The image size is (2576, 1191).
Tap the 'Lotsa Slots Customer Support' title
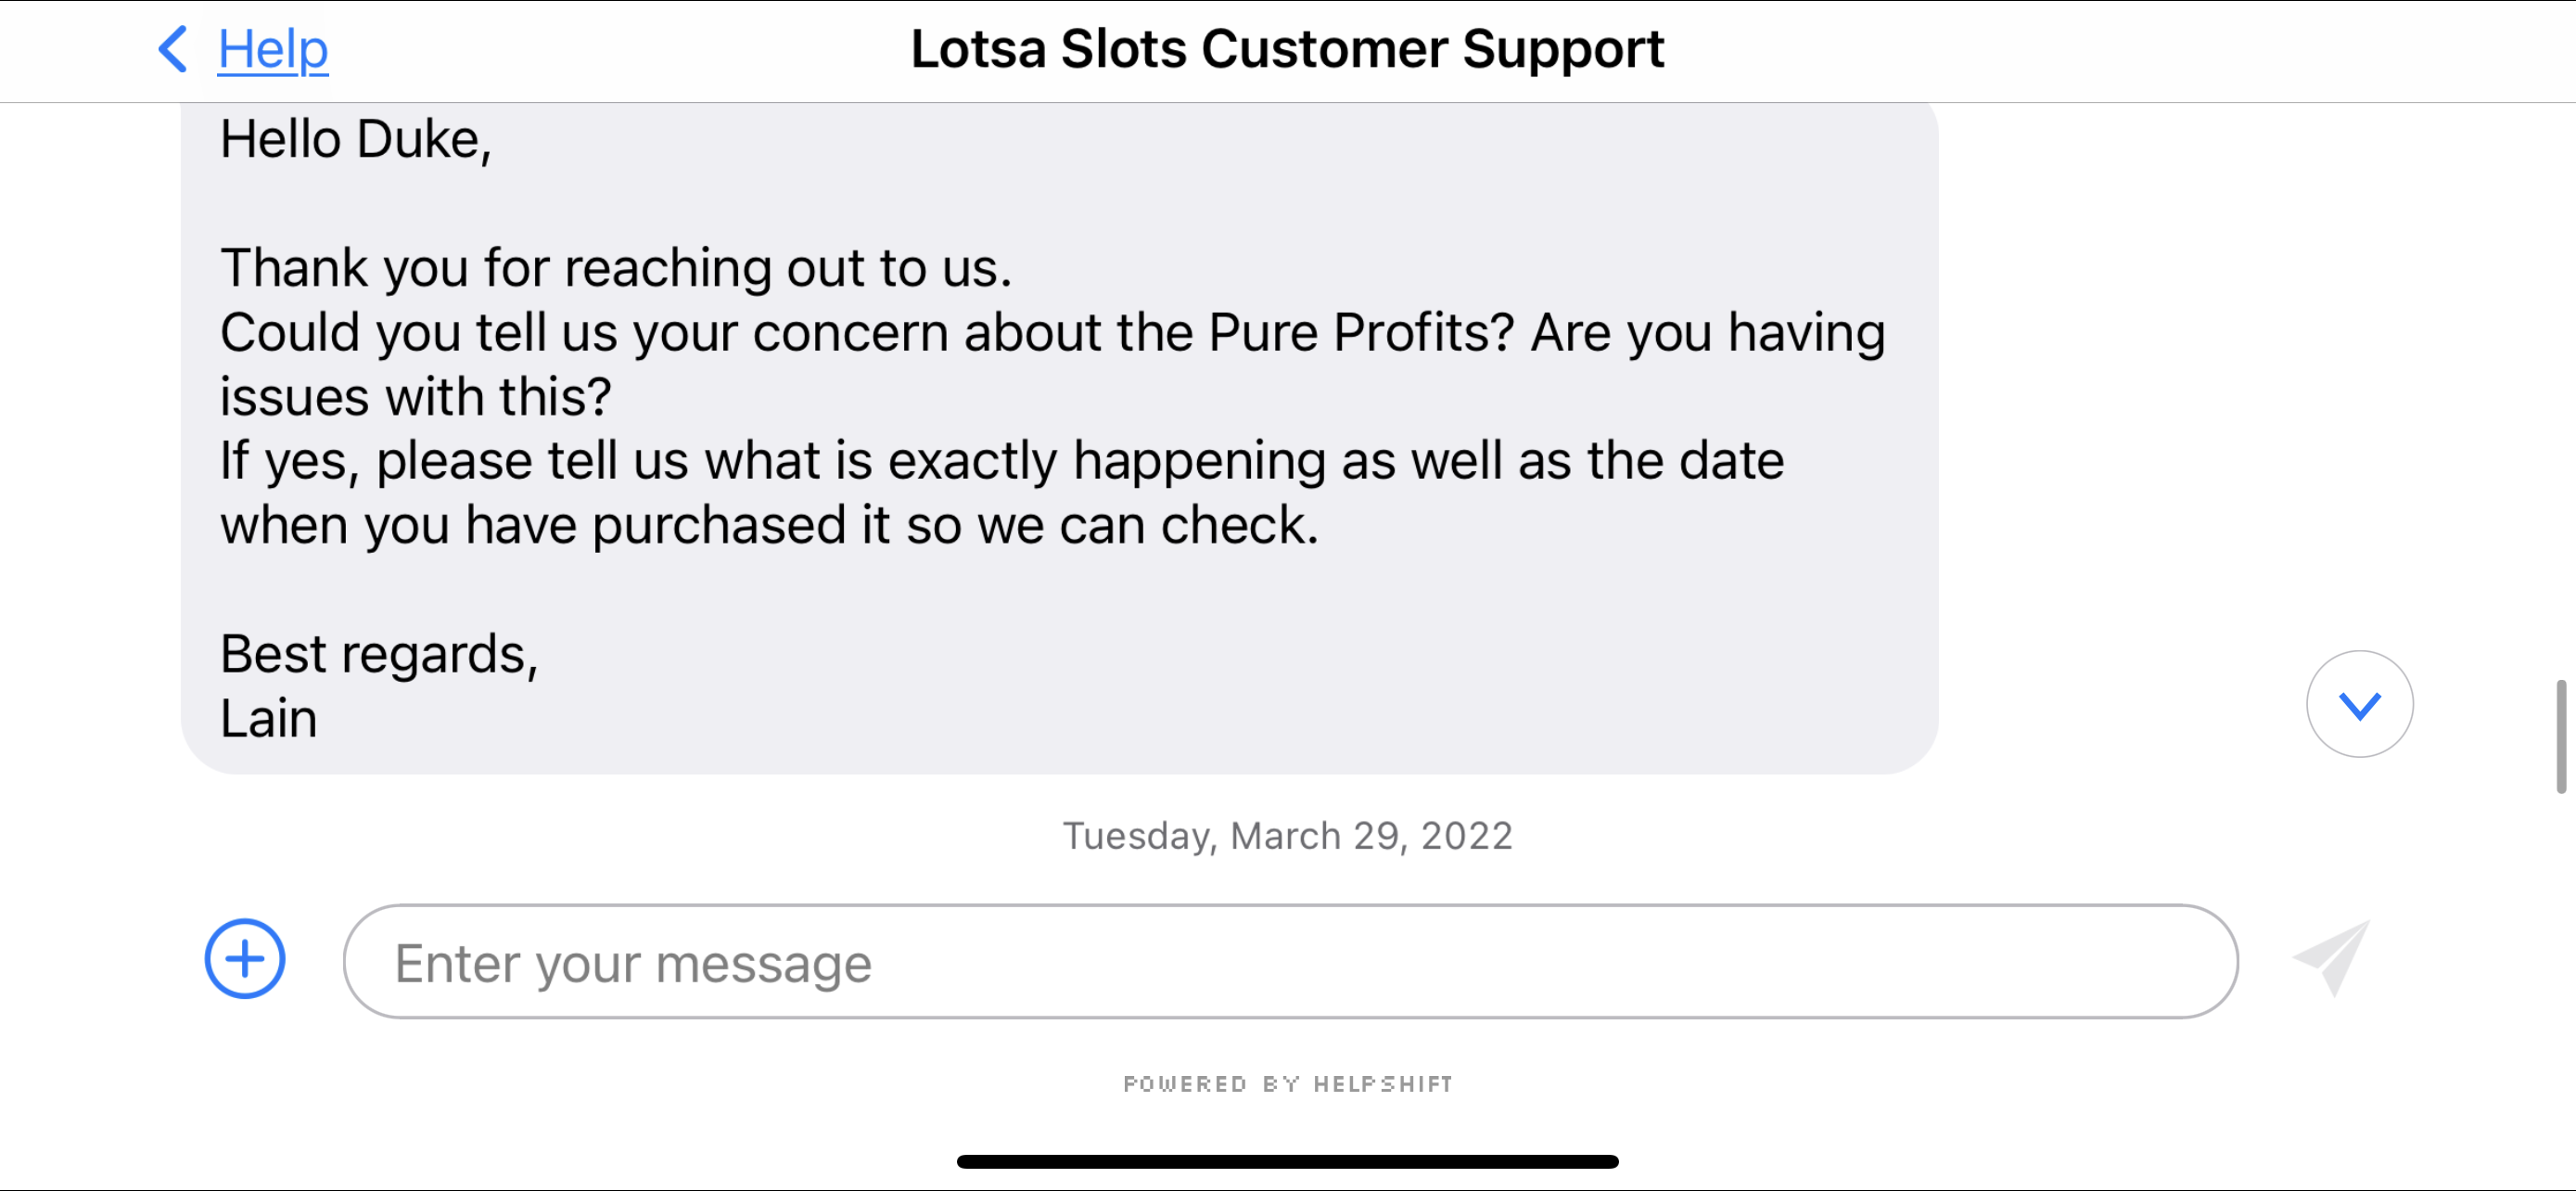1287,48
